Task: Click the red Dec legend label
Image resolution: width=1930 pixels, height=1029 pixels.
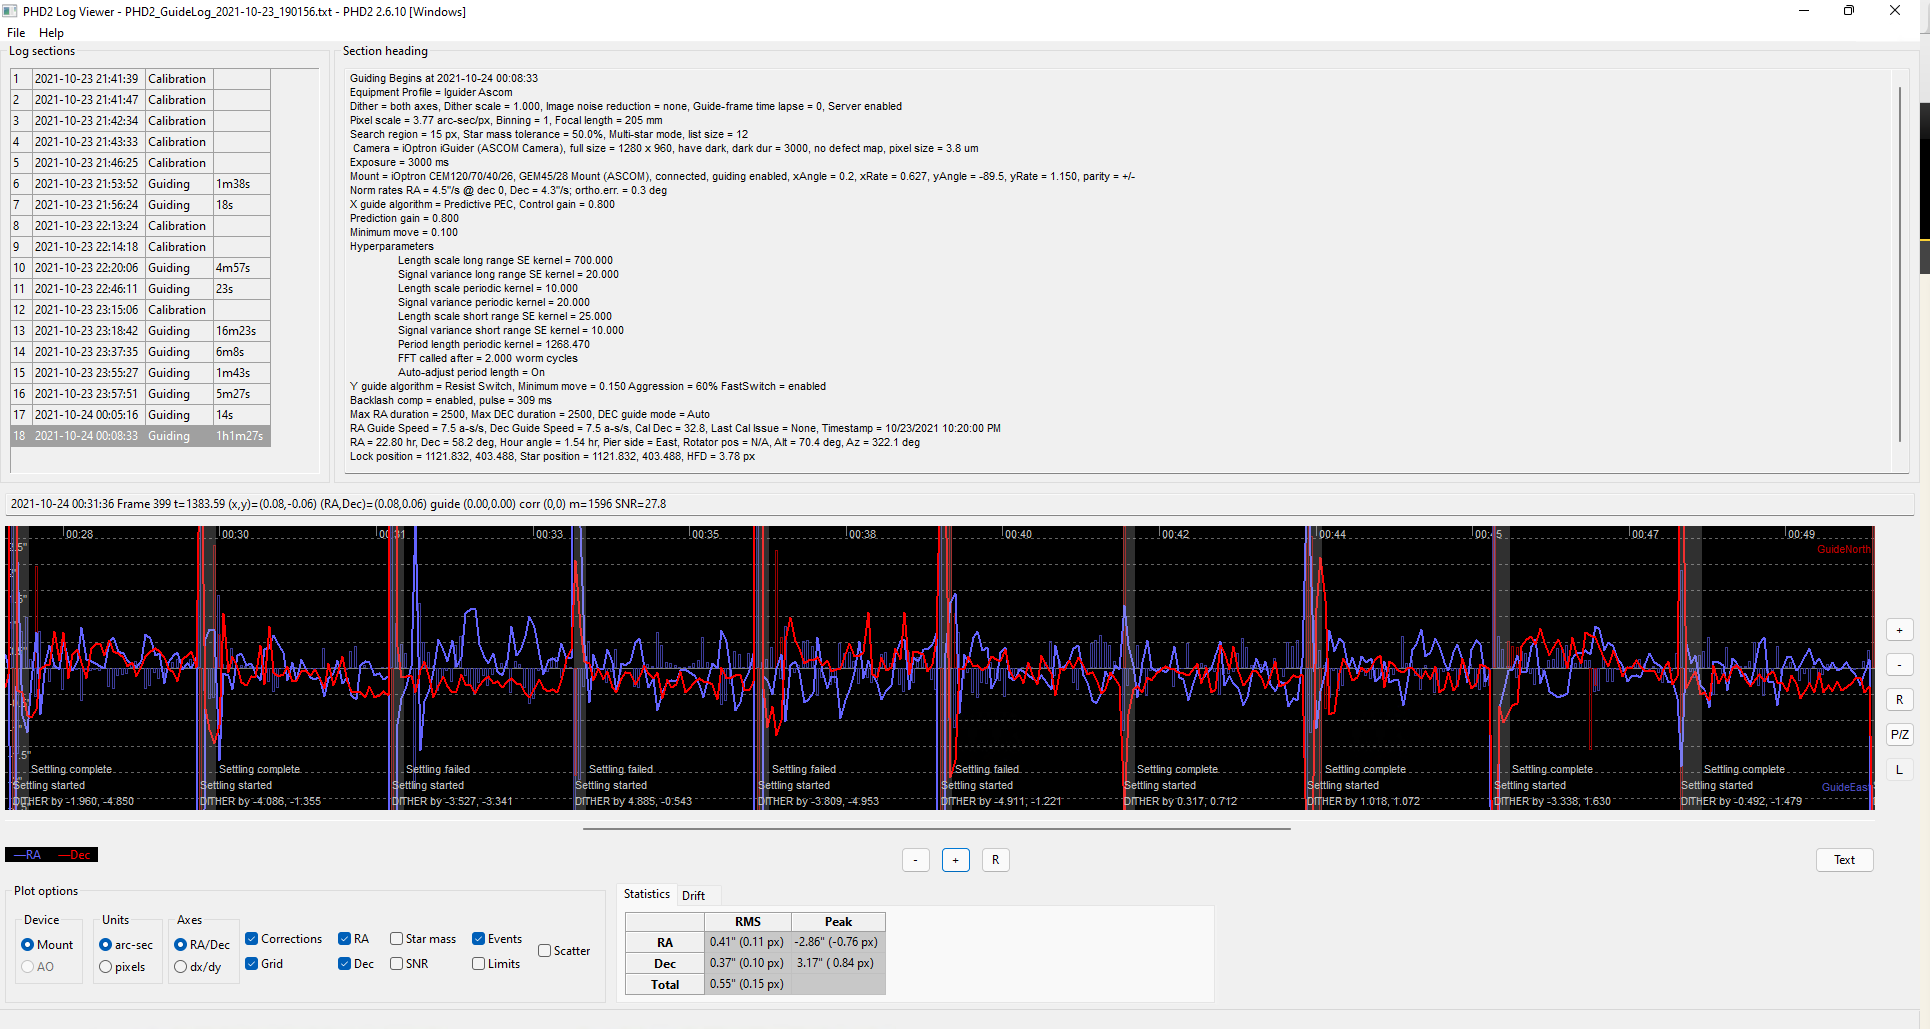Action: tap(76, 855)
